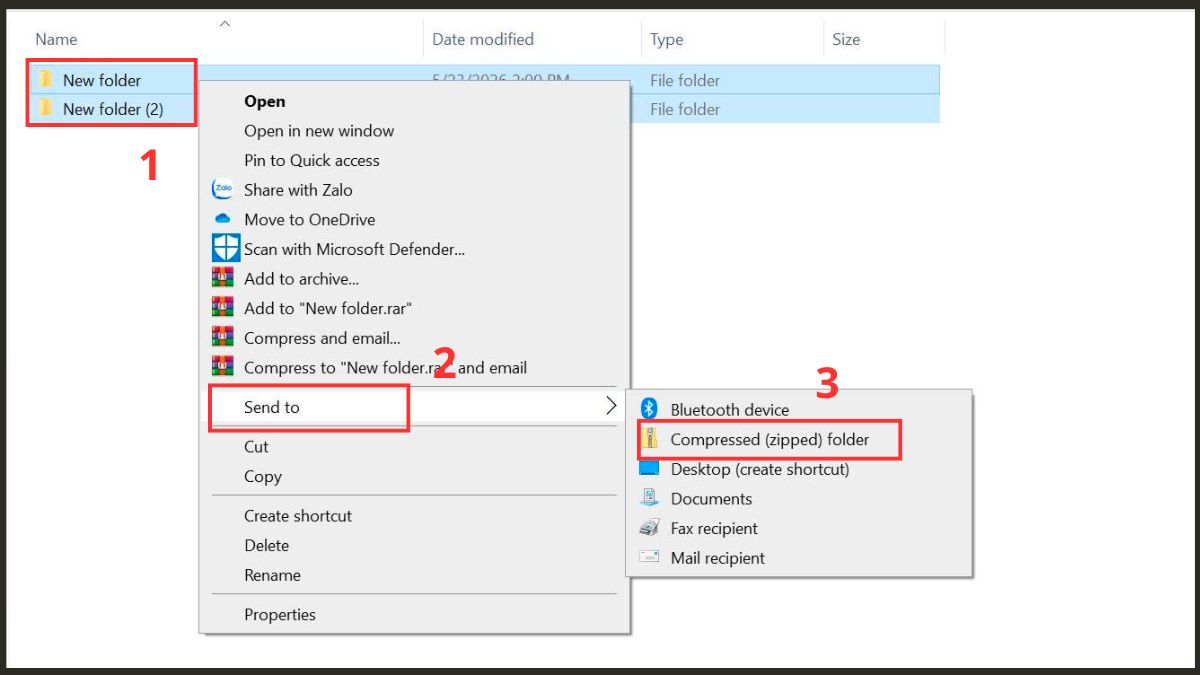Sort by the Name column header
Screen dimensions: 1200x675
point(56,40)
